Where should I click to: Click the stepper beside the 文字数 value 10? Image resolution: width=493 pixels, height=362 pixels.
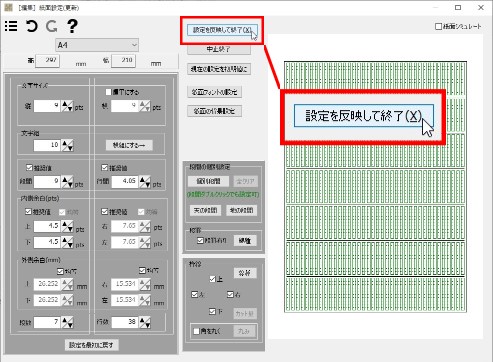pos(68,145)
